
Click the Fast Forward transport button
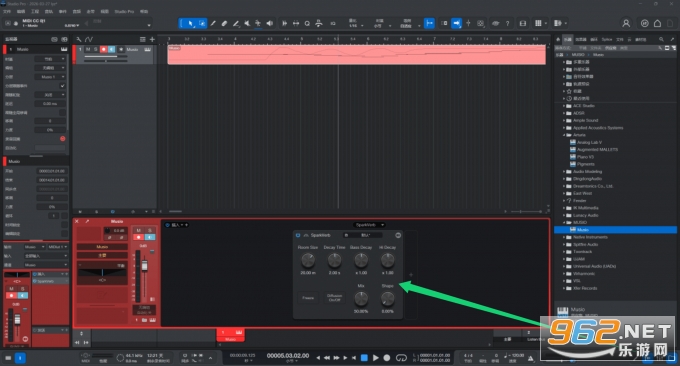coord(336,358)
